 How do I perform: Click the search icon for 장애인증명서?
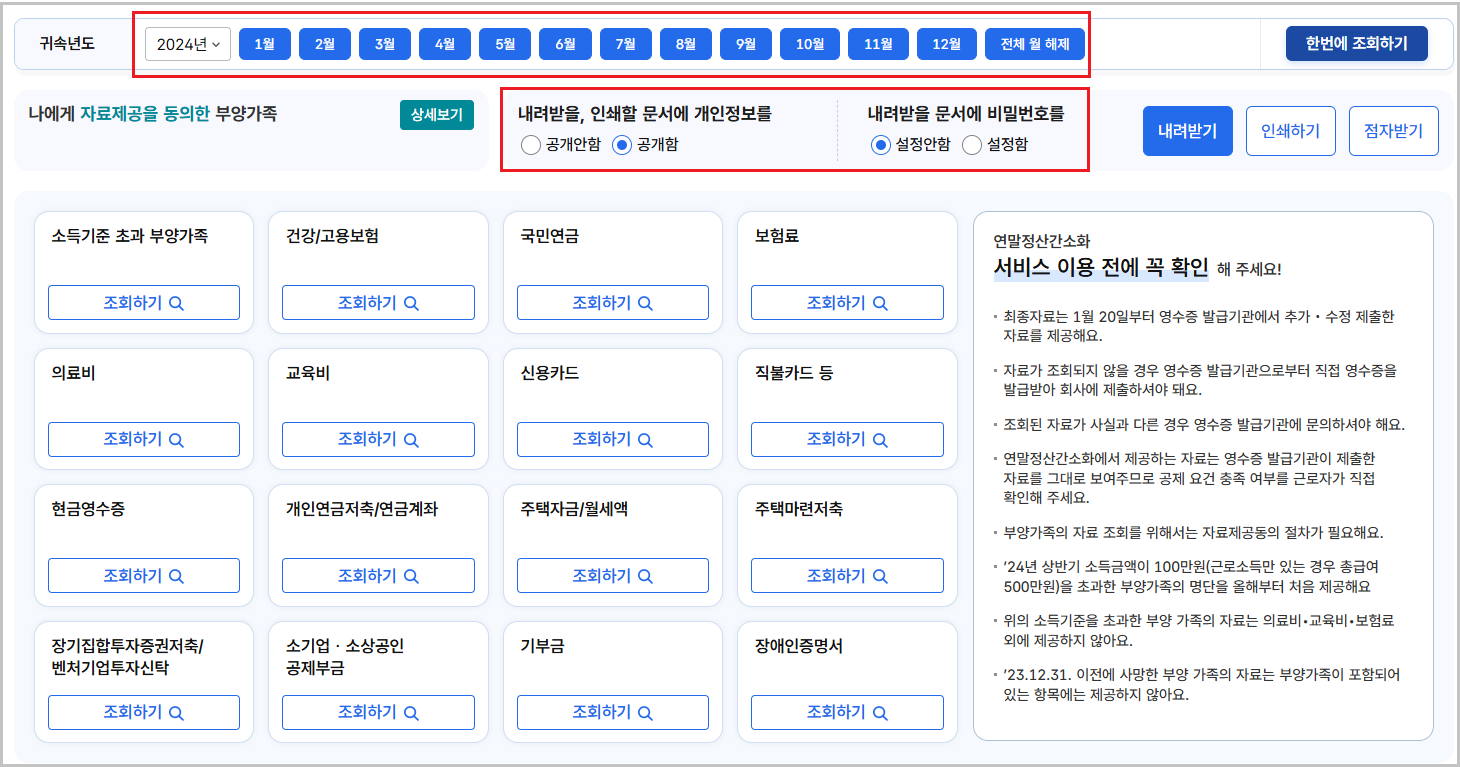[882, 712]
